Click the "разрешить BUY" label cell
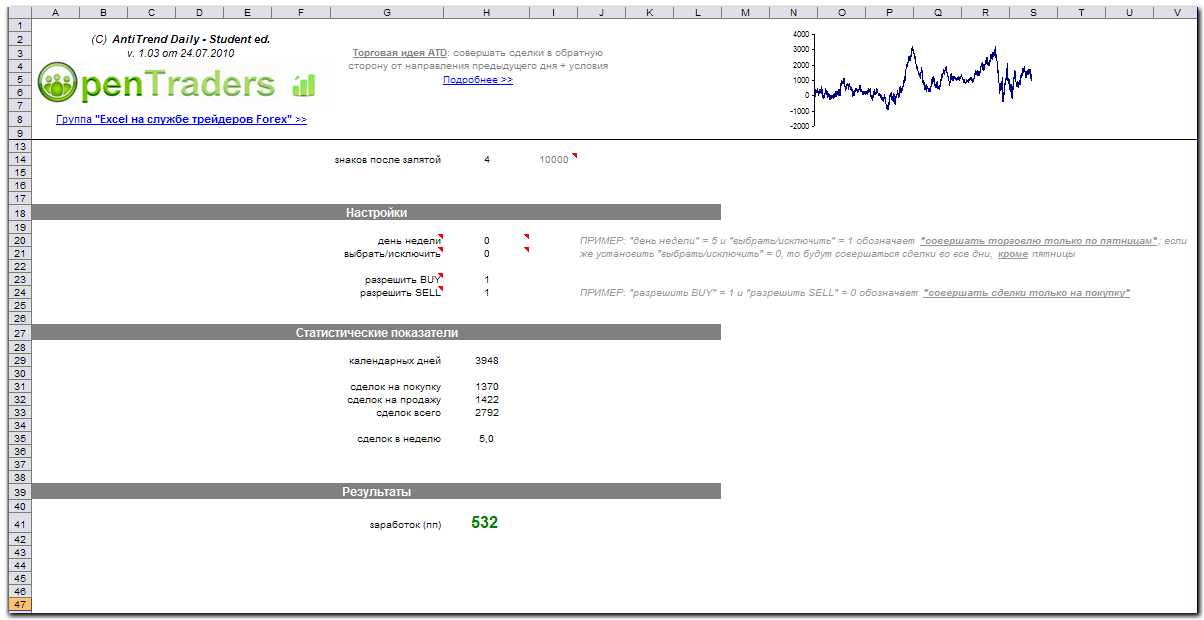 tap(402, 280)
